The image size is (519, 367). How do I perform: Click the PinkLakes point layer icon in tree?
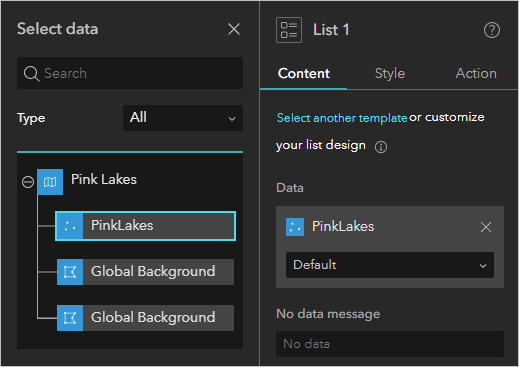70,226
